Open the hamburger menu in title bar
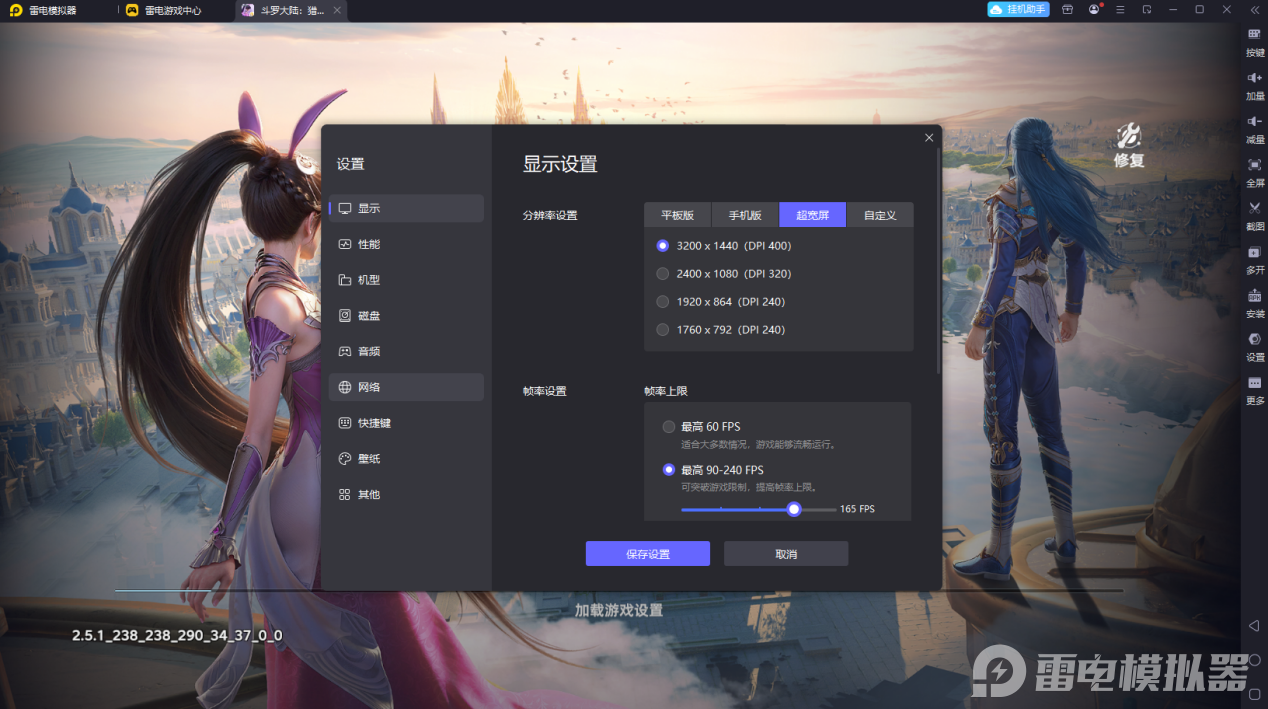This screenshot has height=709, width=1268. click(1120, 9)
